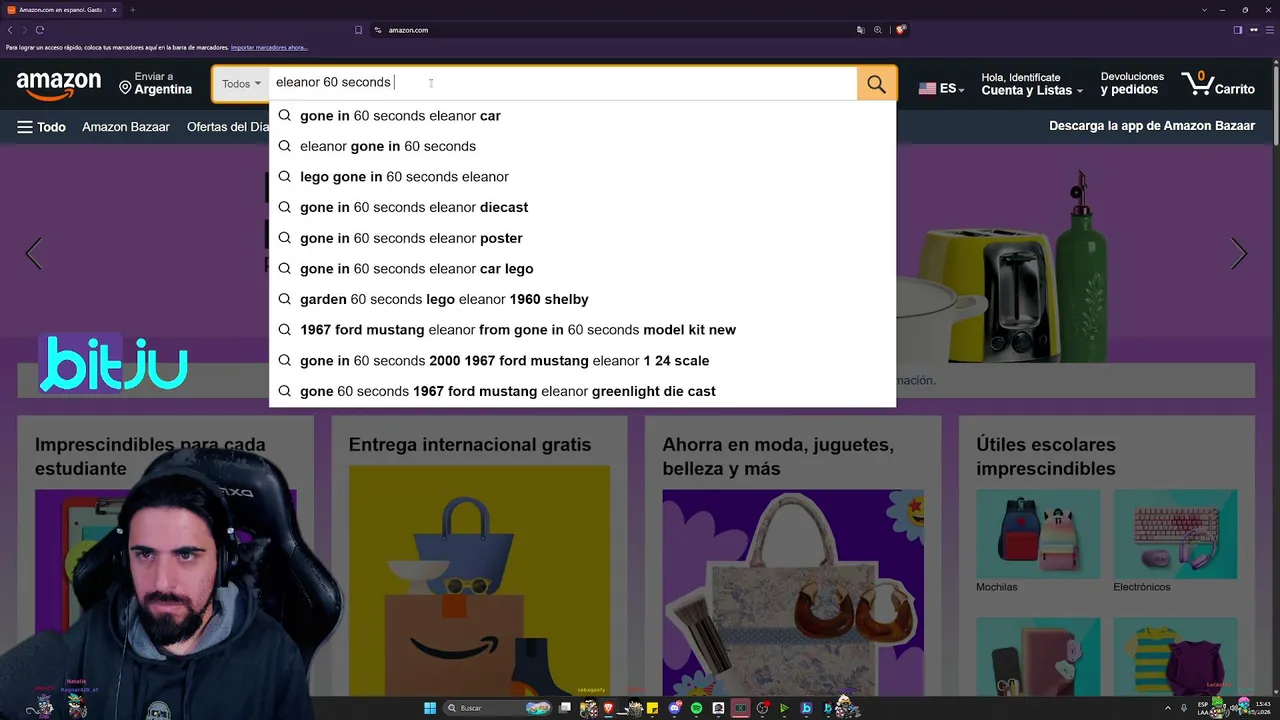Click the bookmark icon in address bar

(358, 30)
